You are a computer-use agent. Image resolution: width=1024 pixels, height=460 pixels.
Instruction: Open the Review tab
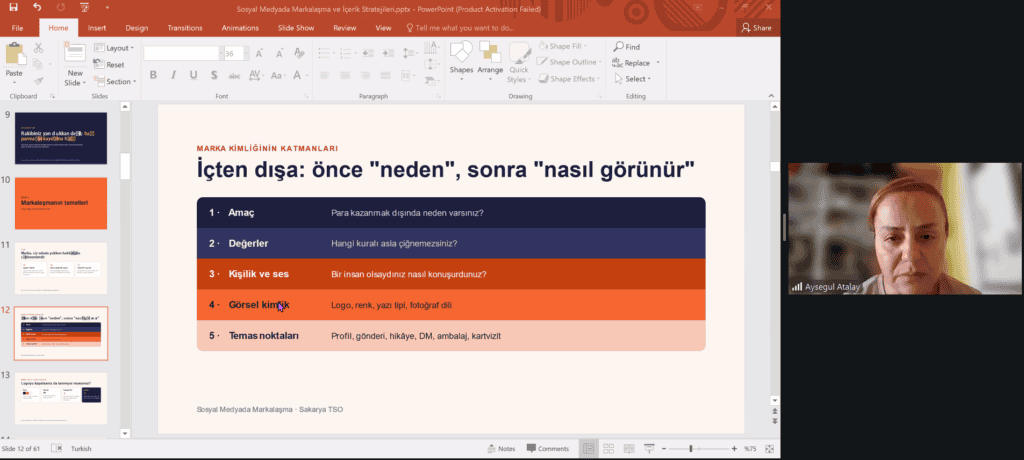pyautogui.click(x=345, y=28)
